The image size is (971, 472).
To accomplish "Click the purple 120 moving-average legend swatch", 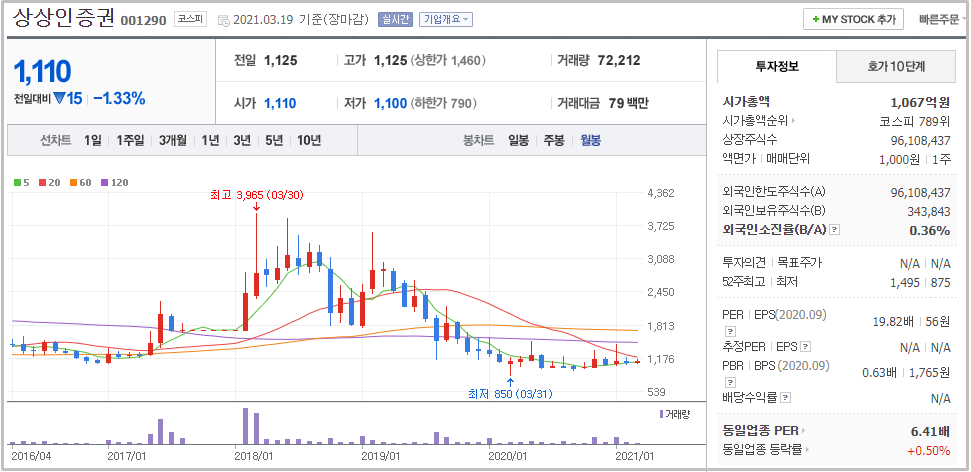I will [104, 183].
